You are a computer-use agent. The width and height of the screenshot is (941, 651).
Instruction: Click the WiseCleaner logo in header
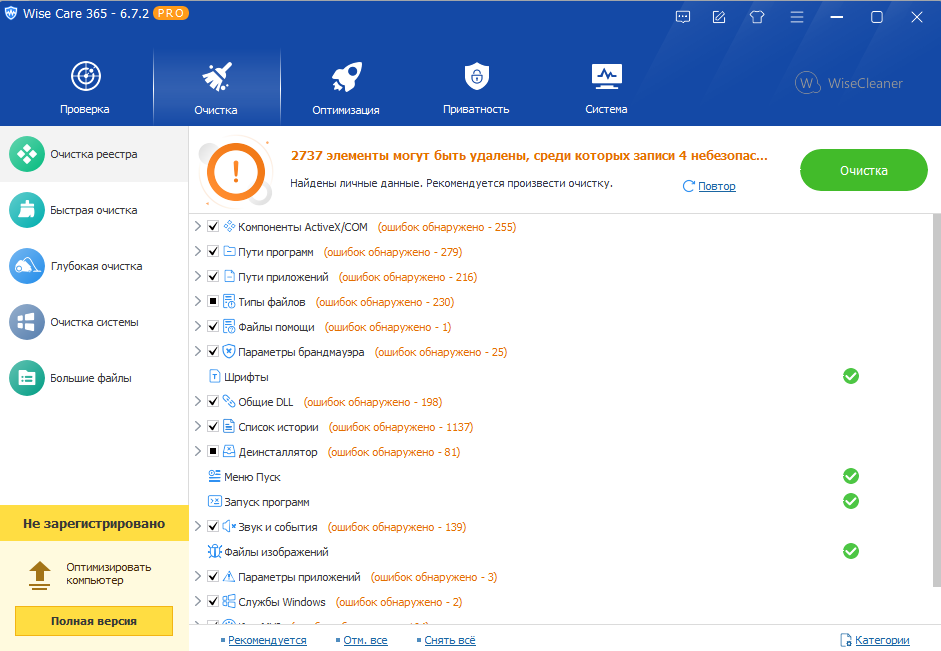tap(849, 83)
